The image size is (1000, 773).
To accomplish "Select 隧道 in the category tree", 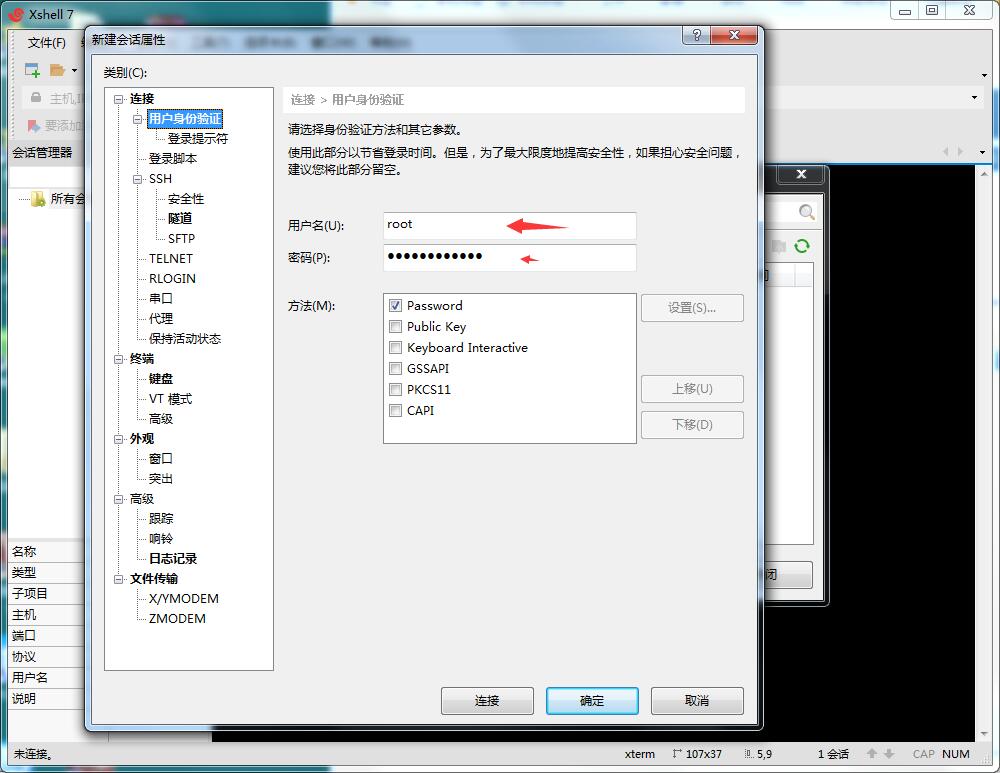I will (180, 219).
